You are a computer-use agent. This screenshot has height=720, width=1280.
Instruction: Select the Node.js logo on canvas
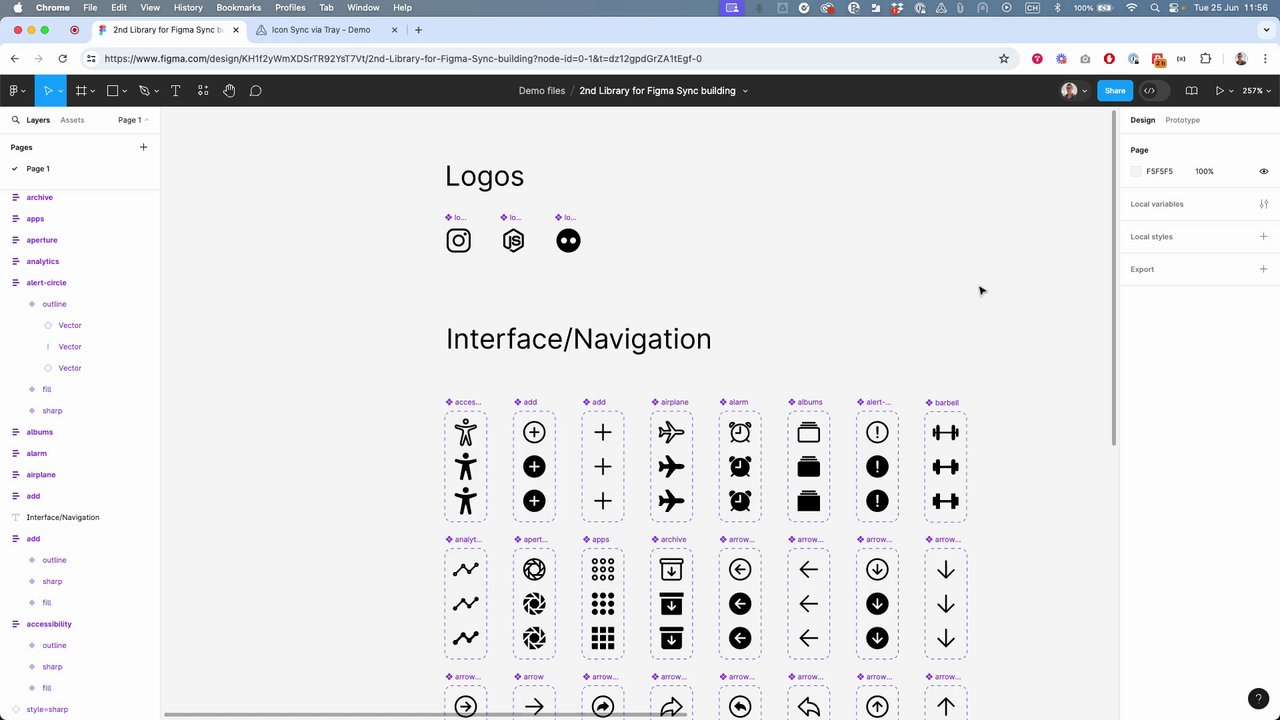[513, 241]
